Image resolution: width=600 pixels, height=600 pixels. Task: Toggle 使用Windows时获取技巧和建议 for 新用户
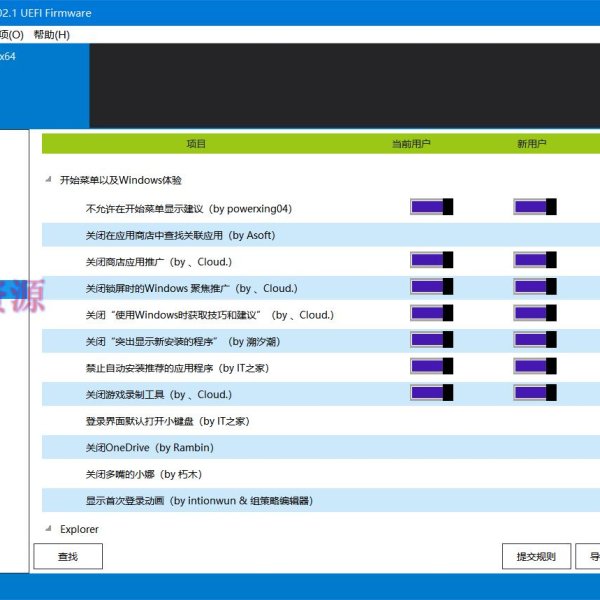(x=535, y=313)
